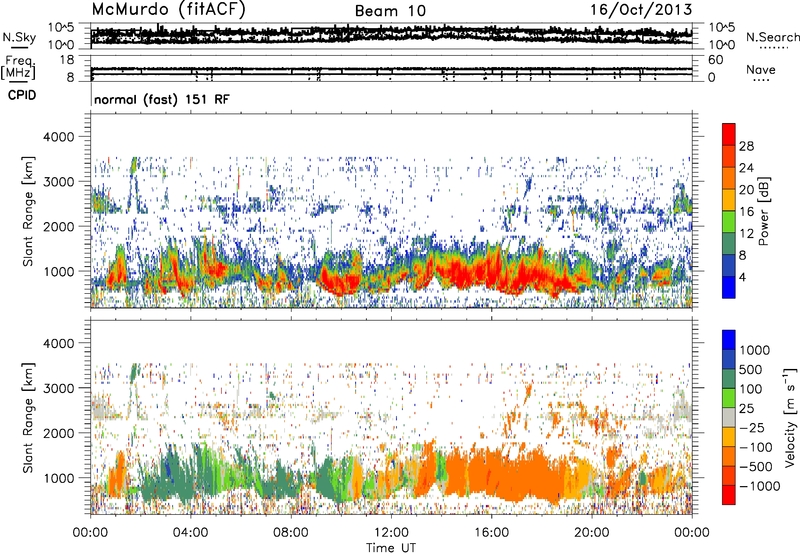This screenshot has width=800, height=554.
Task: Click the "12" tick on Power colorbar
Action: [746, 234]
